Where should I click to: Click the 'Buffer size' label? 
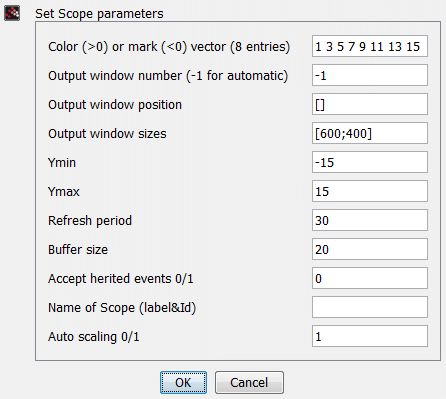pyautogui.click(x=78, y=250)
